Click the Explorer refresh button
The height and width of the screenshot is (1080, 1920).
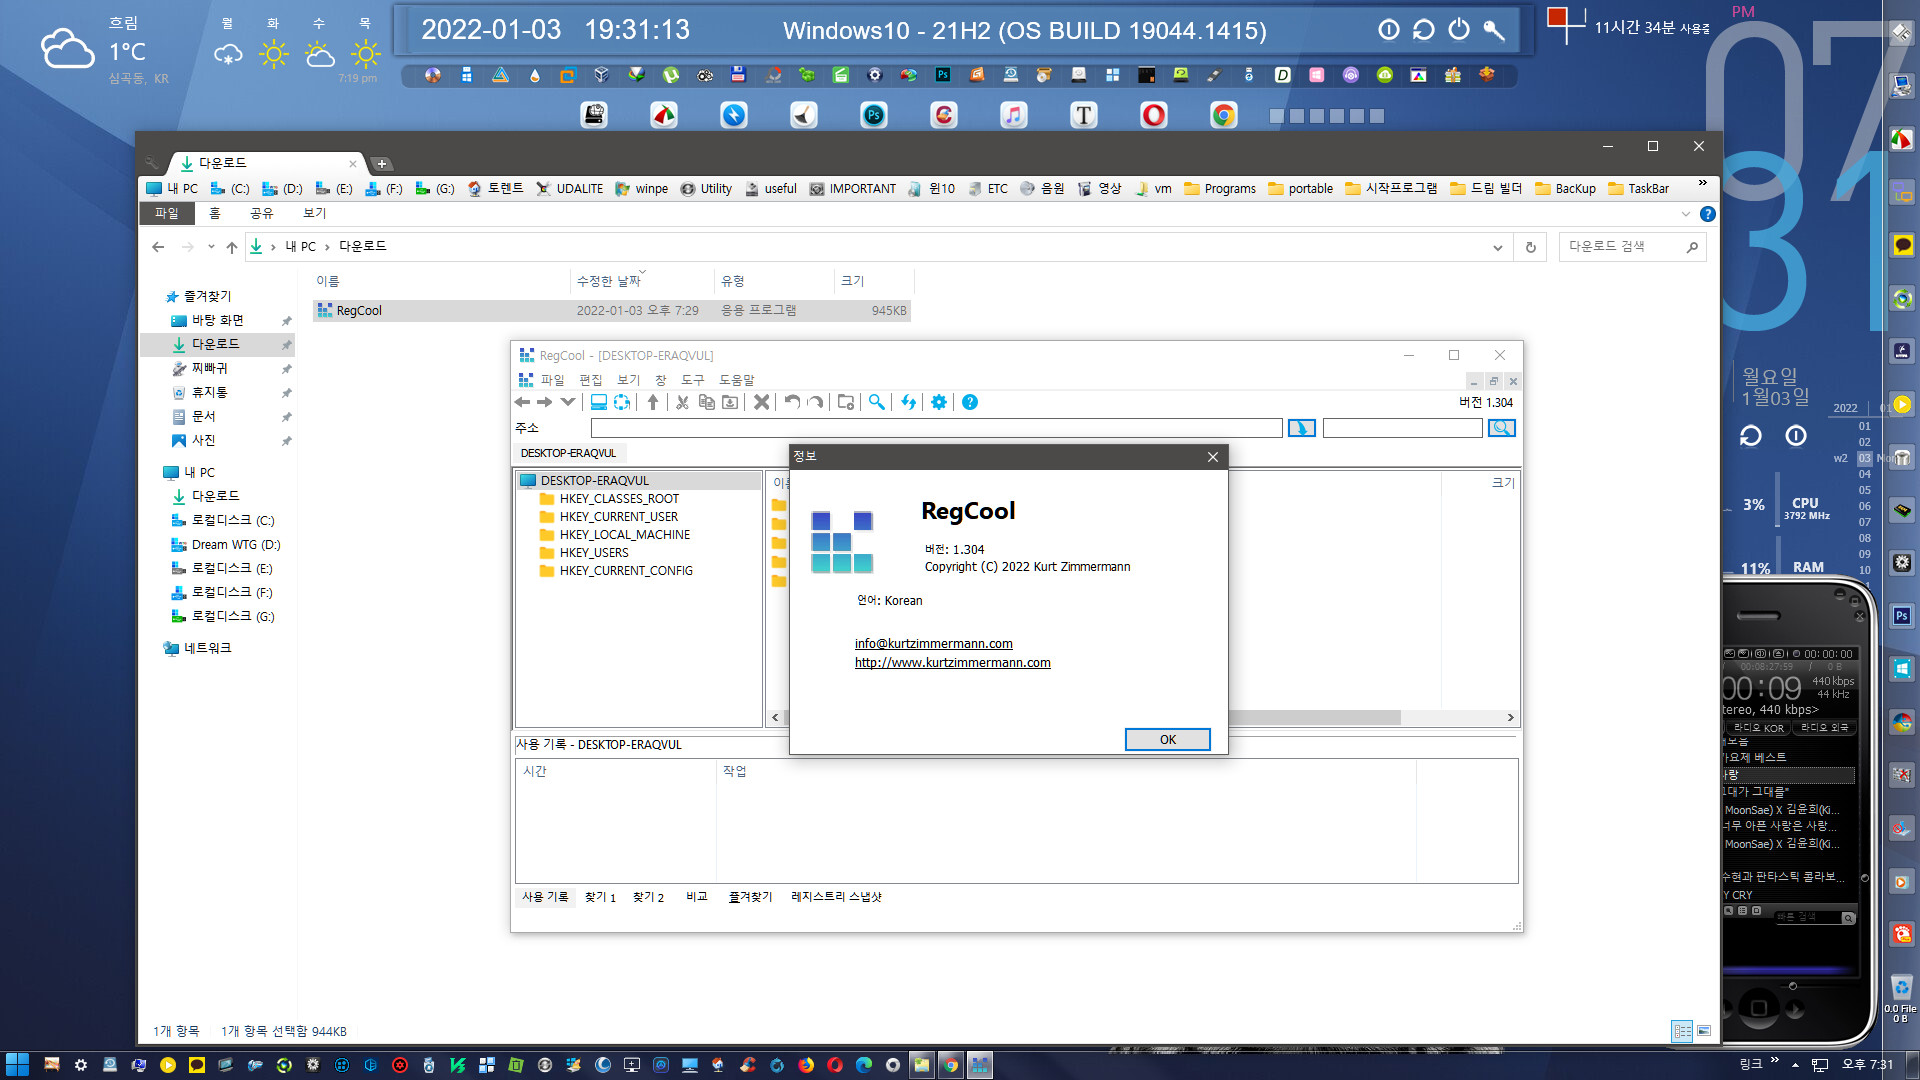coord(1530,247)
